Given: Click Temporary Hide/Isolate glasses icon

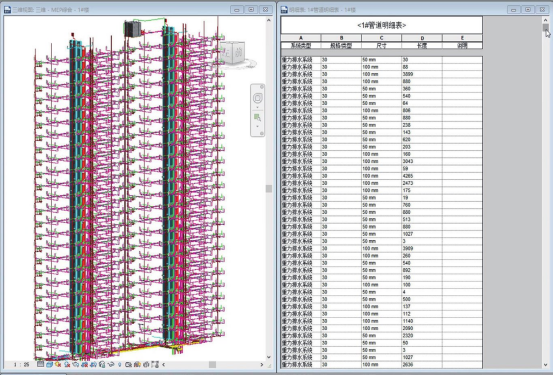Looking at the screenshot, I should point(111,364).
